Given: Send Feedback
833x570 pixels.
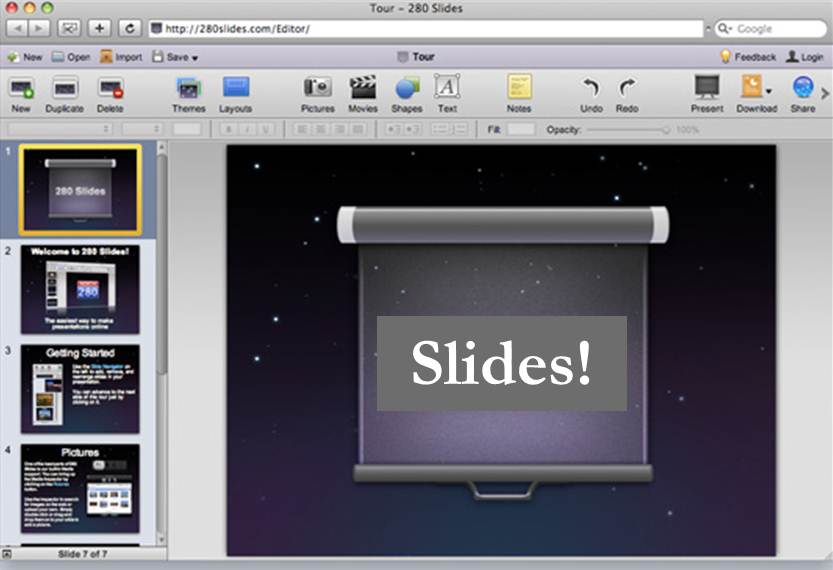Looking at the screenshot, I should click(748, 56).
